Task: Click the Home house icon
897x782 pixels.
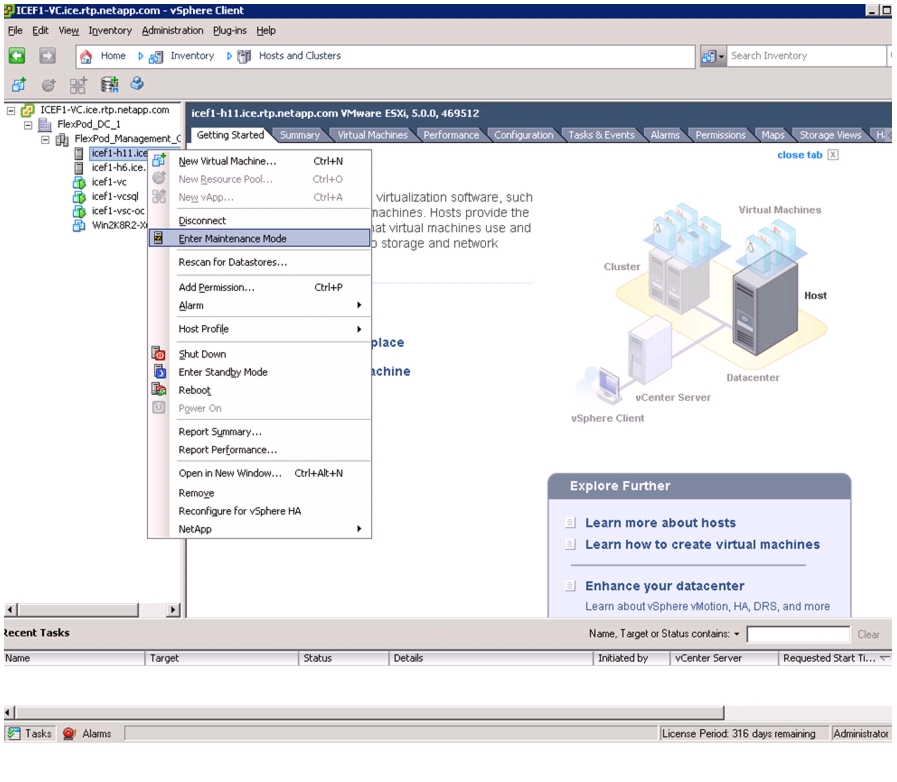Action: 86,56
